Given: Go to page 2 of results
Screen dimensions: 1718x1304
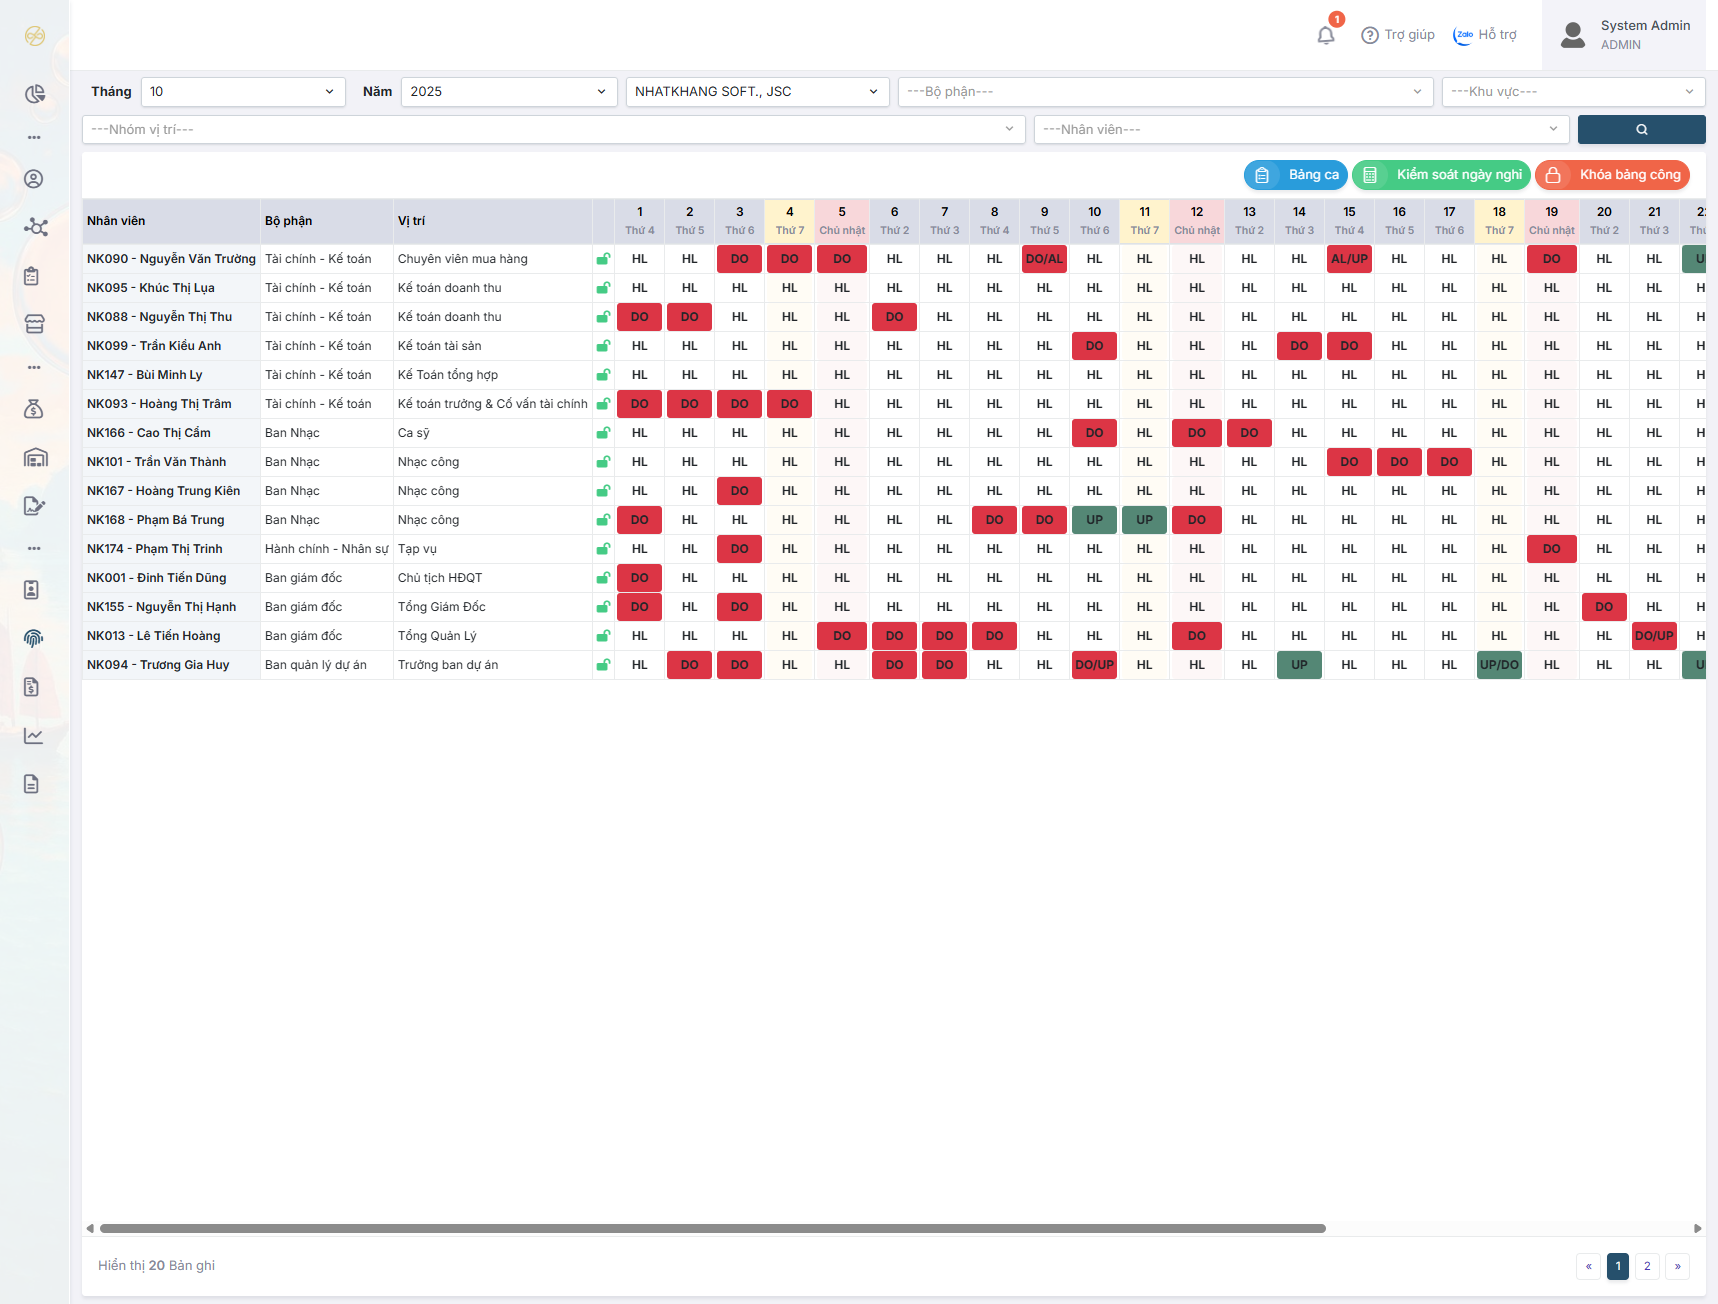Looking at the screenshot, I should (1647, 1266).
